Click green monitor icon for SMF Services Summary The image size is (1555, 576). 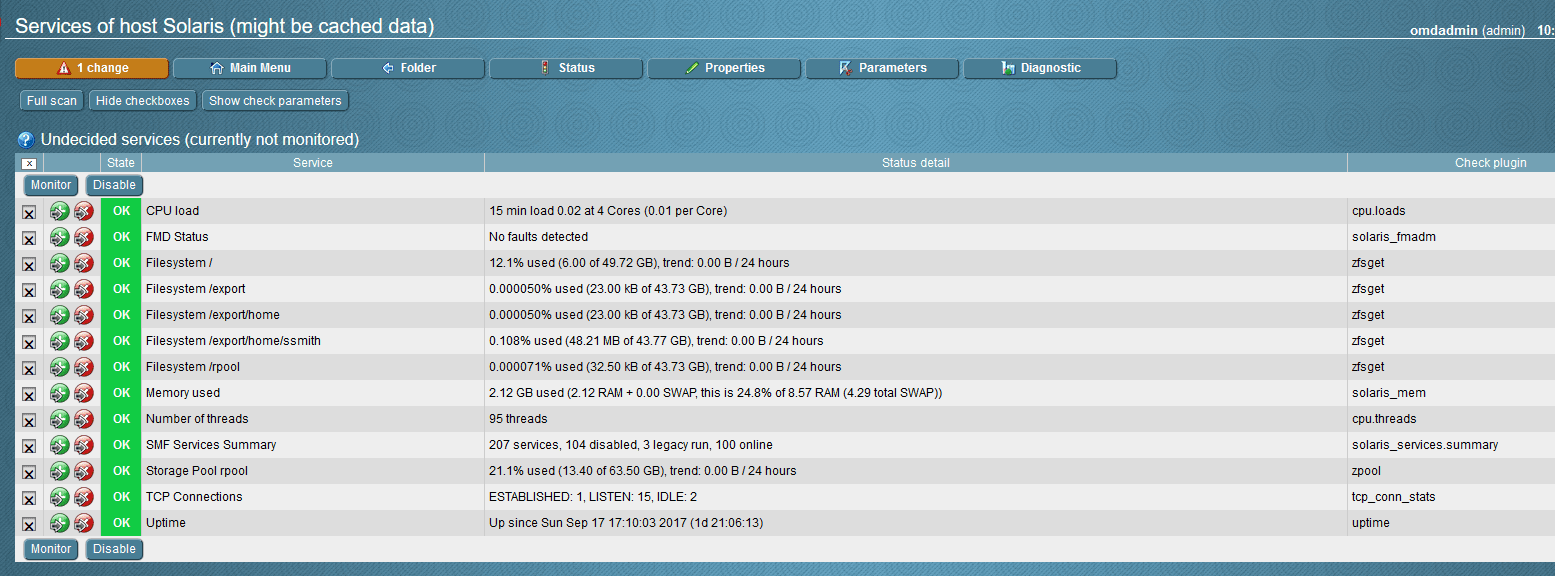[x=60, y=445]
